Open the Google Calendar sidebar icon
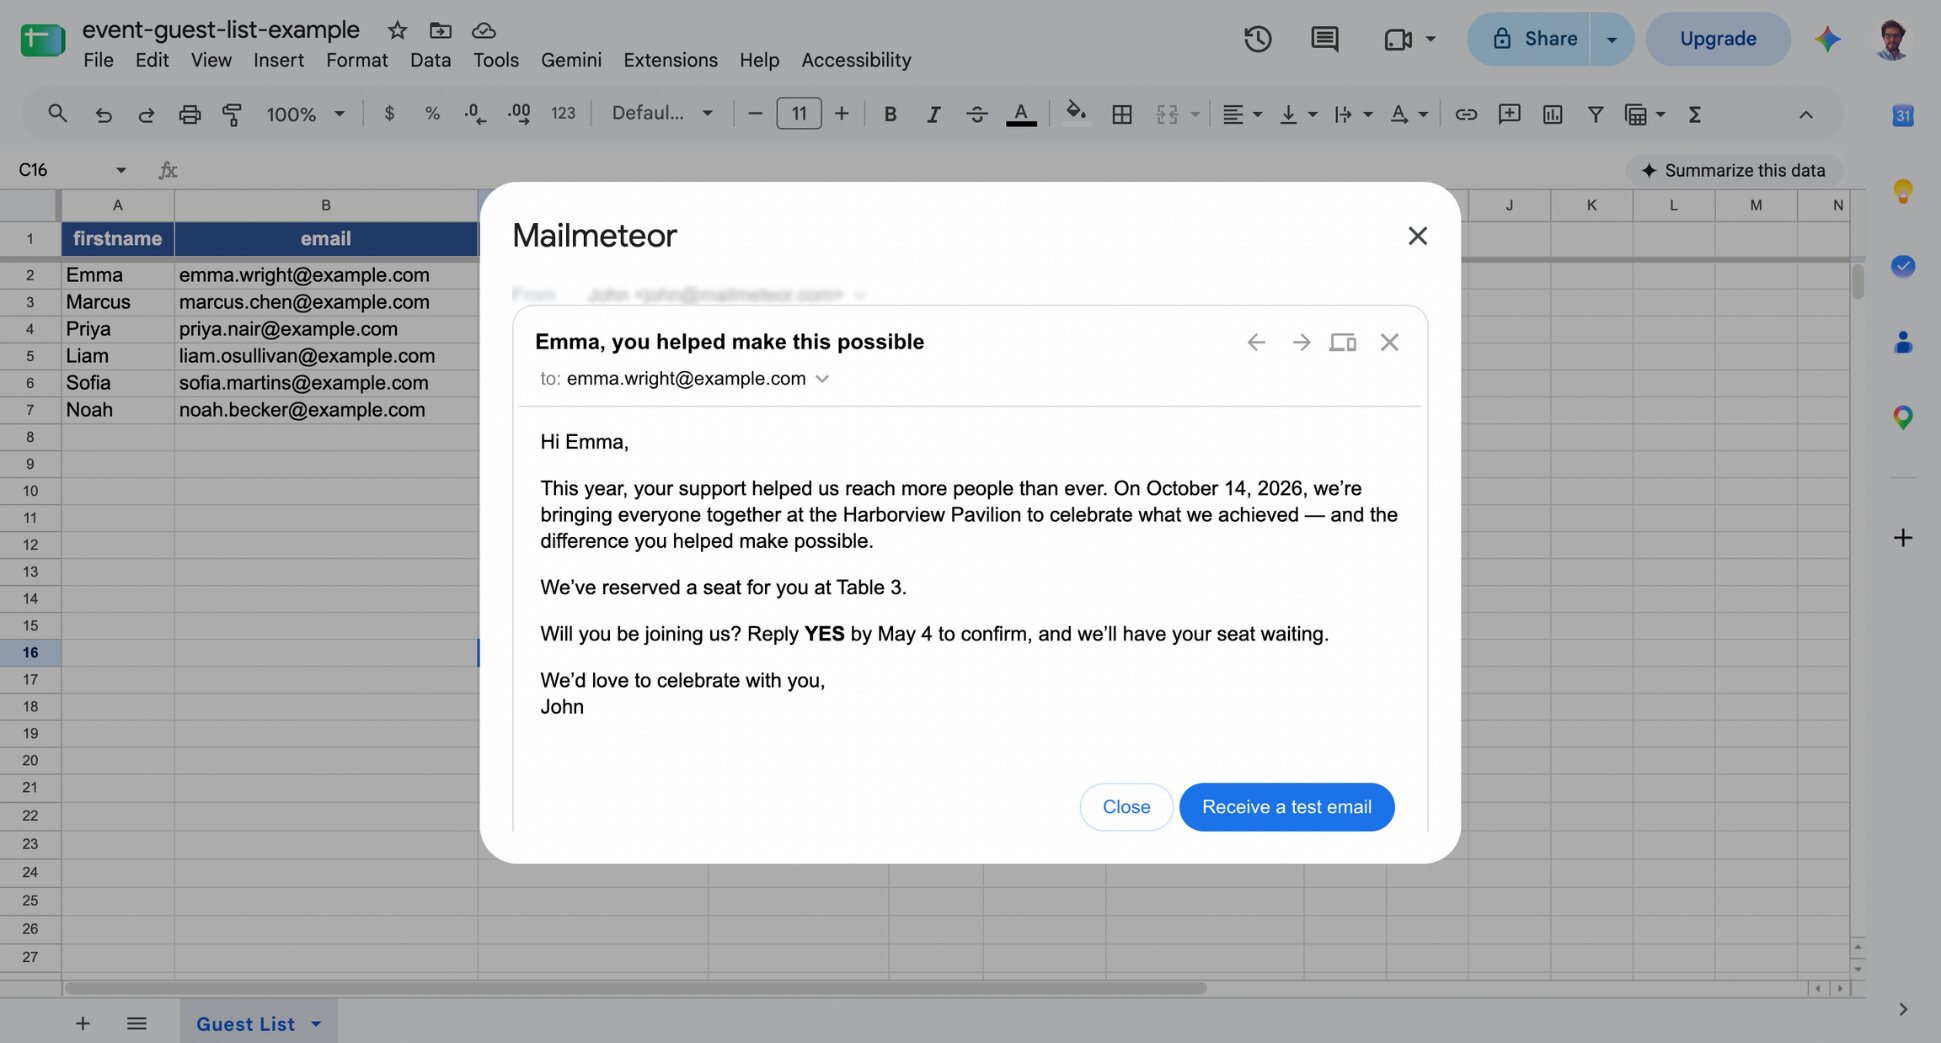This screenshot has width=1941, height=1043. [x=1902, y=115]
